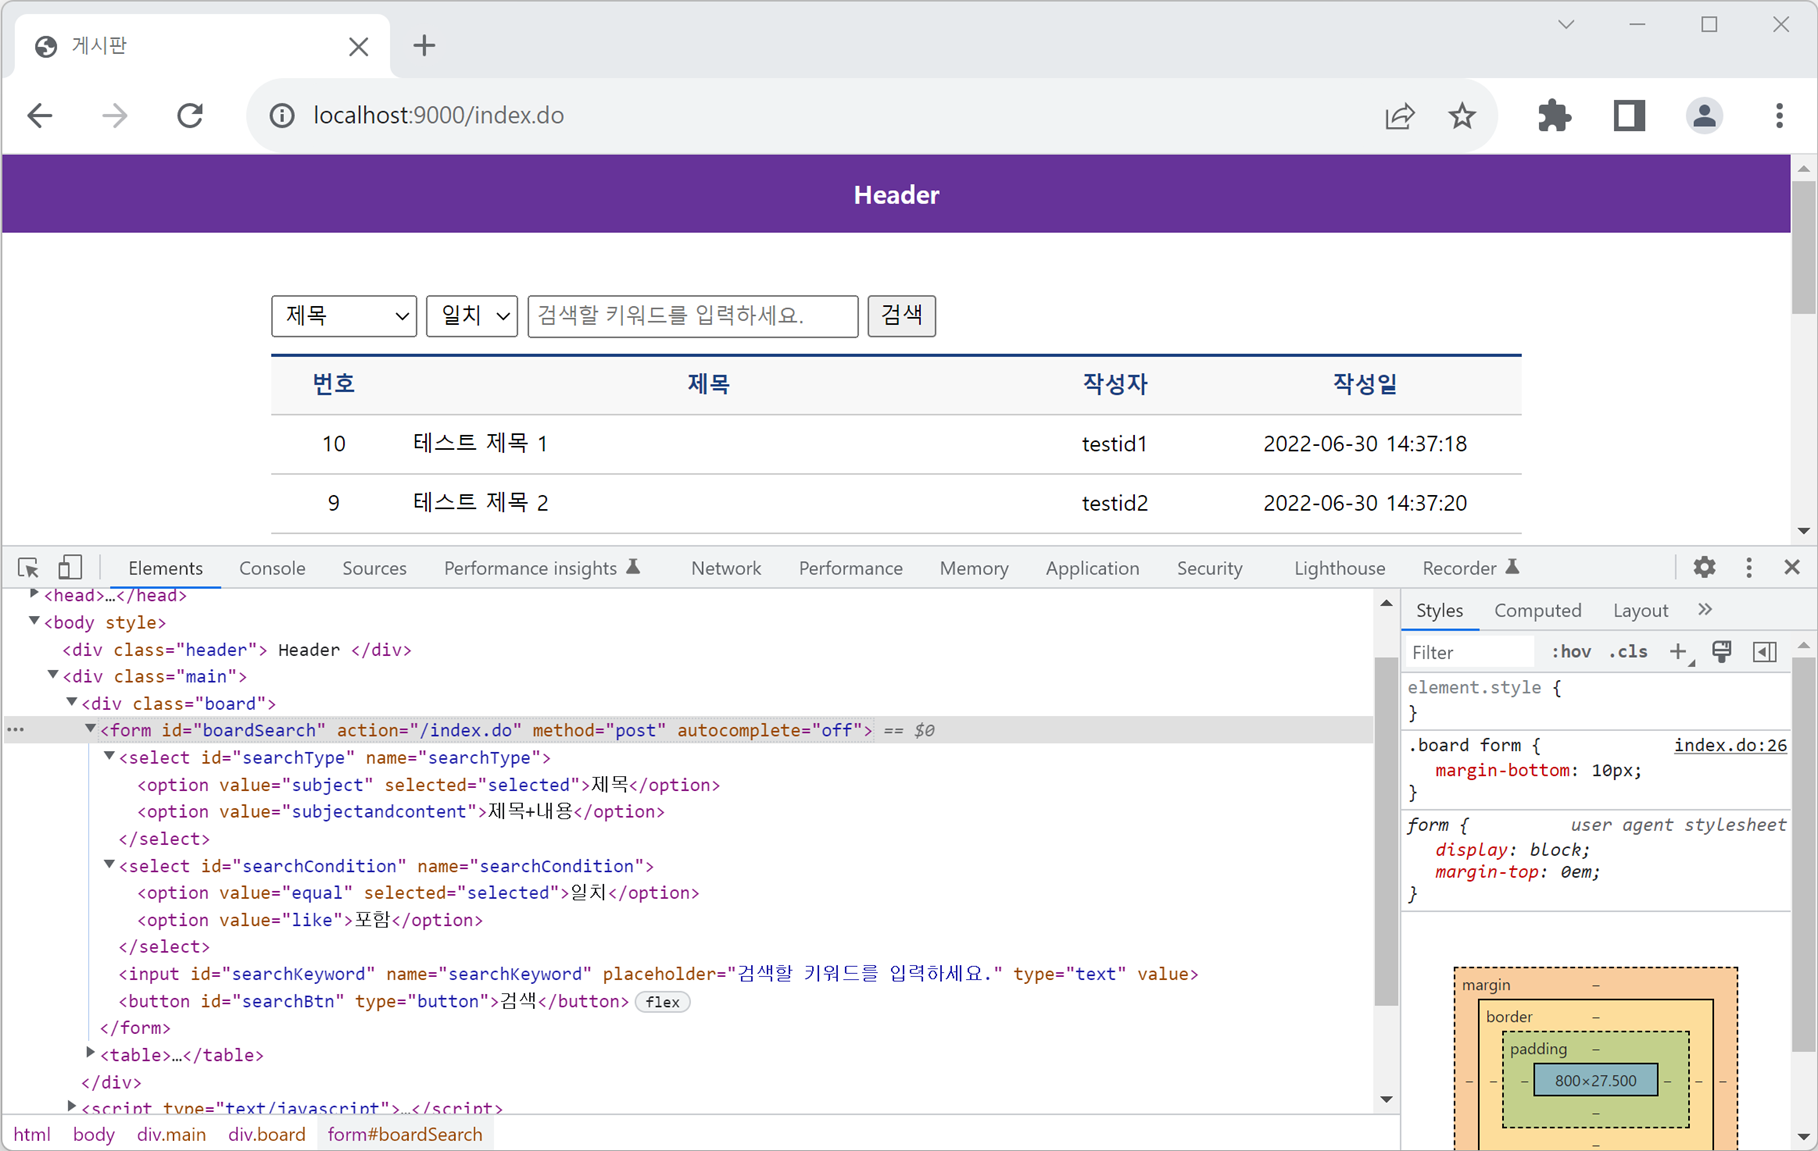The image size is (1818, 1151).
Task: Select div.board in the breadcrumb
Action: click(266, 1134)
